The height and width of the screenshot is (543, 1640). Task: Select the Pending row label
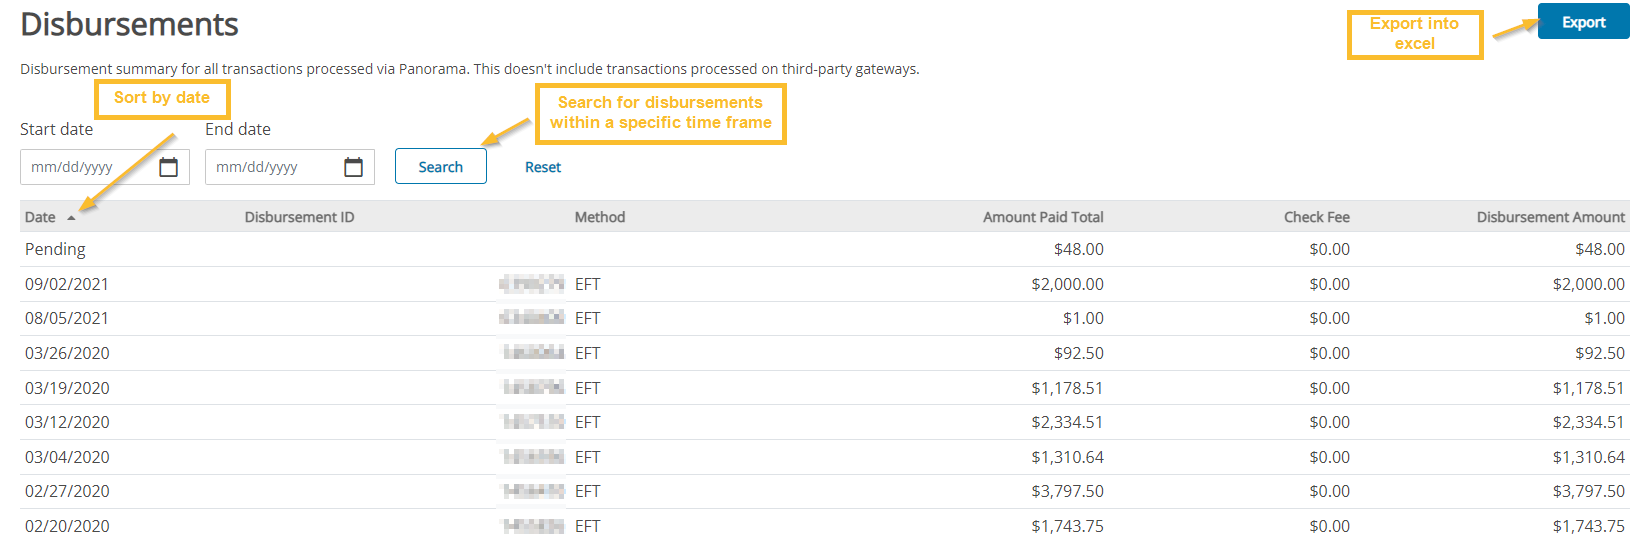pyautogui.click(x=55, y=249)
